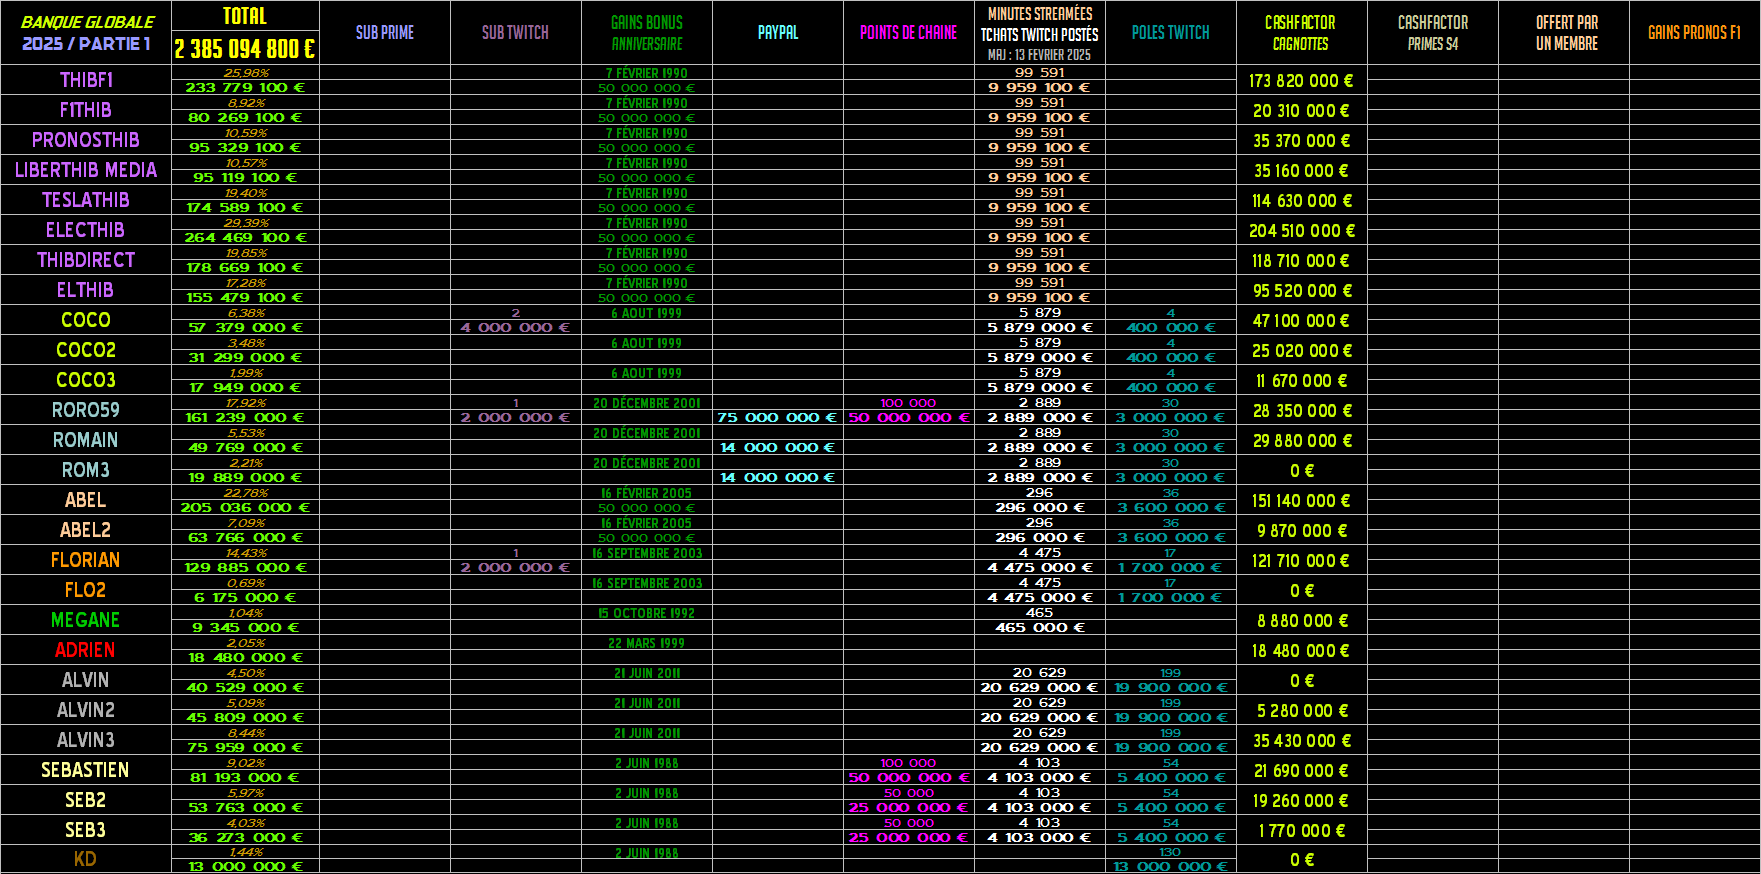Click the SEBASTIEN row label
This screenshot has height=874, width=1761.
coord(86,770)
